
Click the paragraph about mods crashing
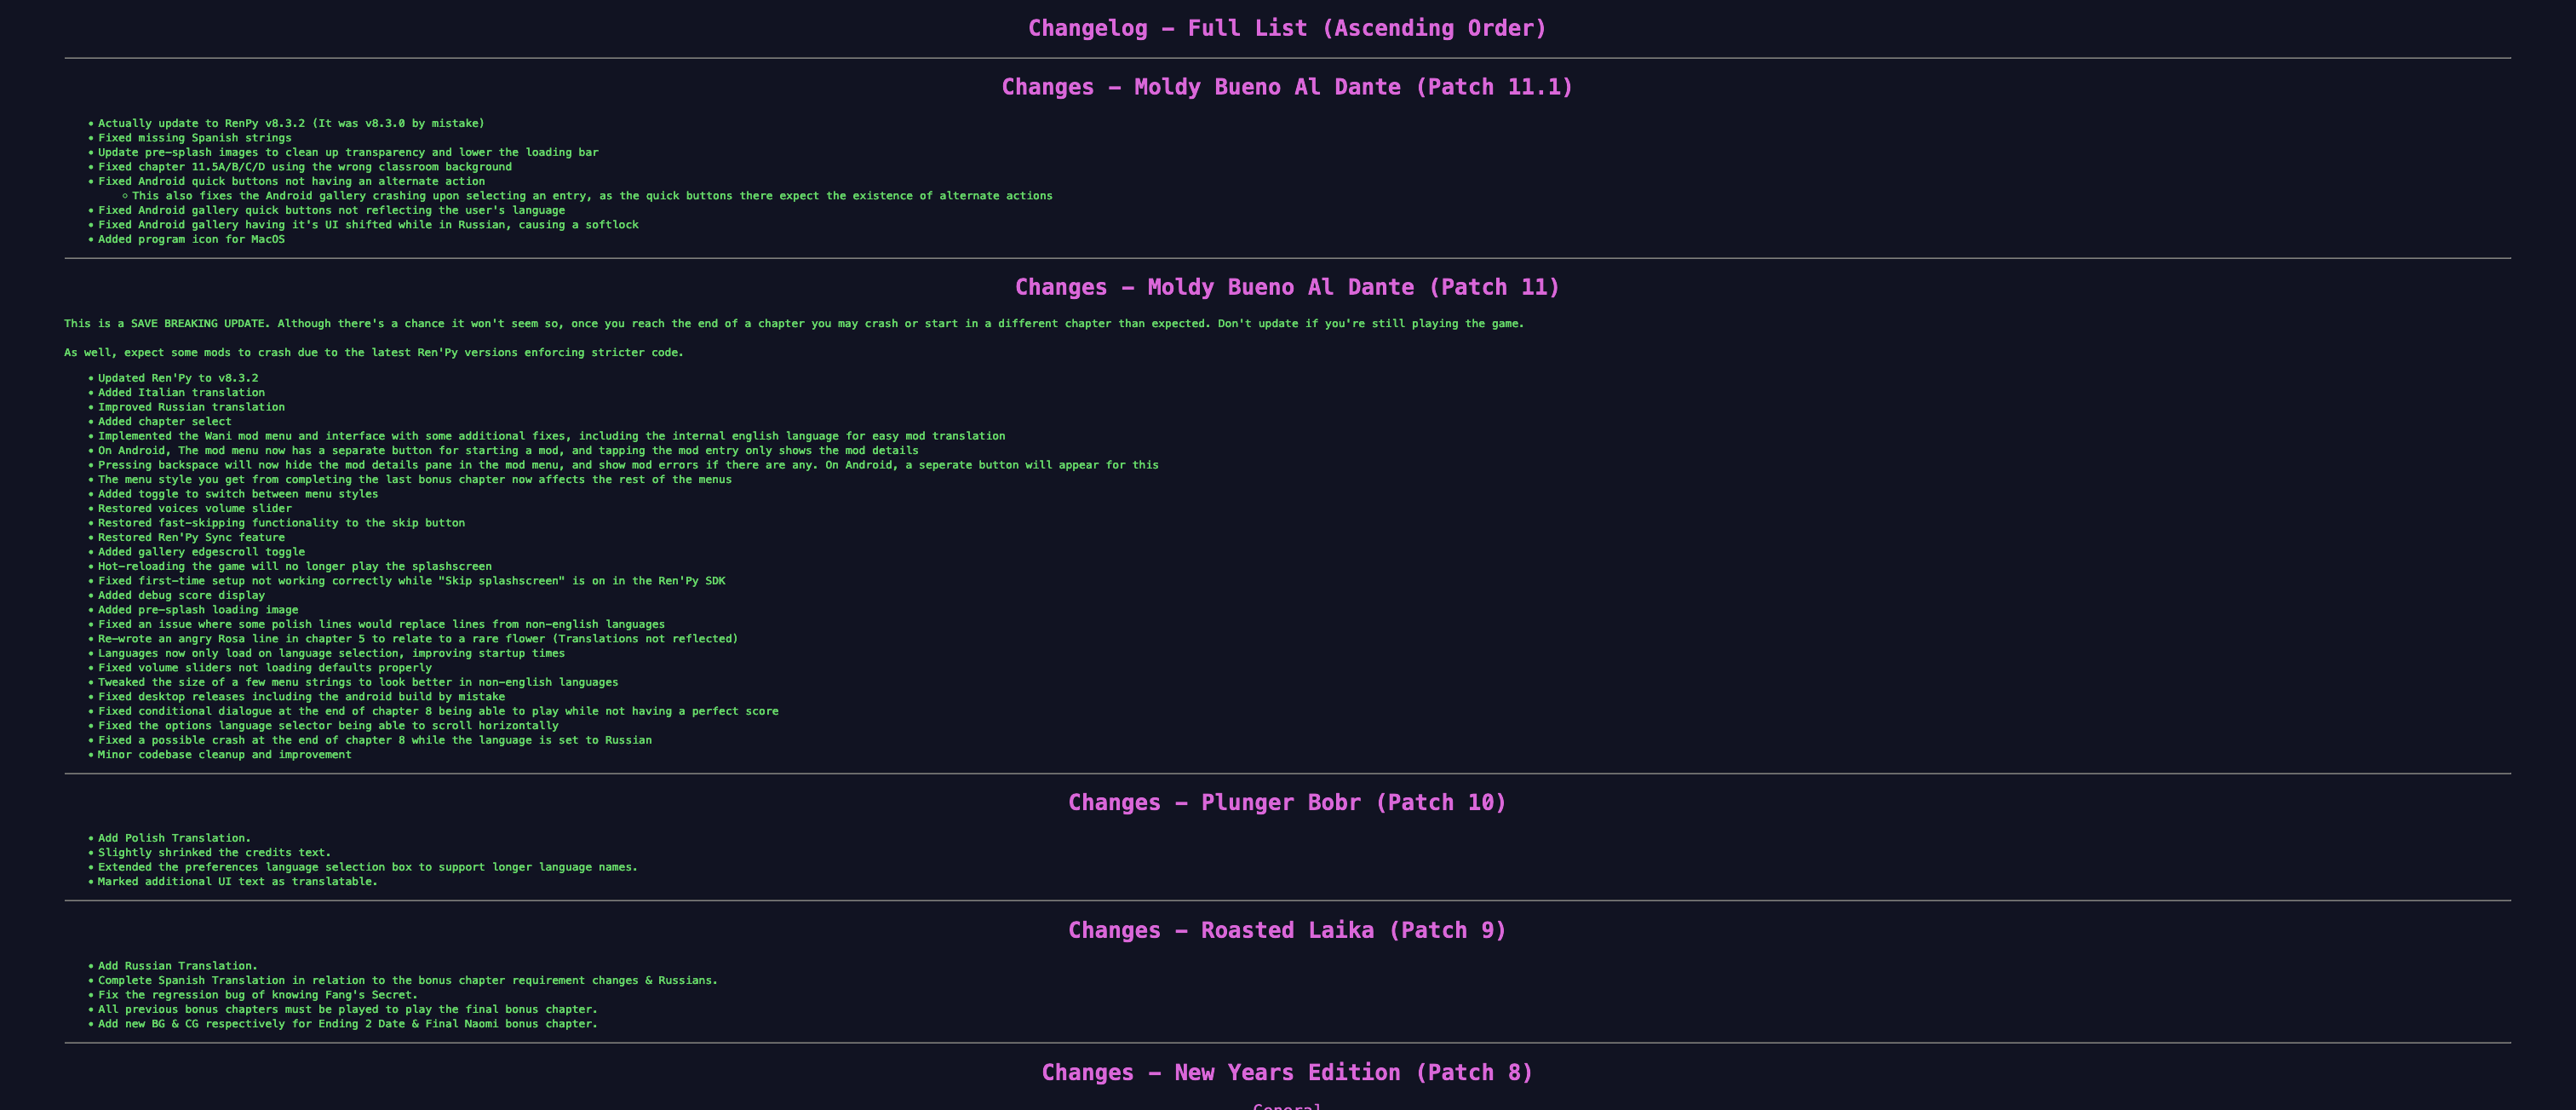374,353
